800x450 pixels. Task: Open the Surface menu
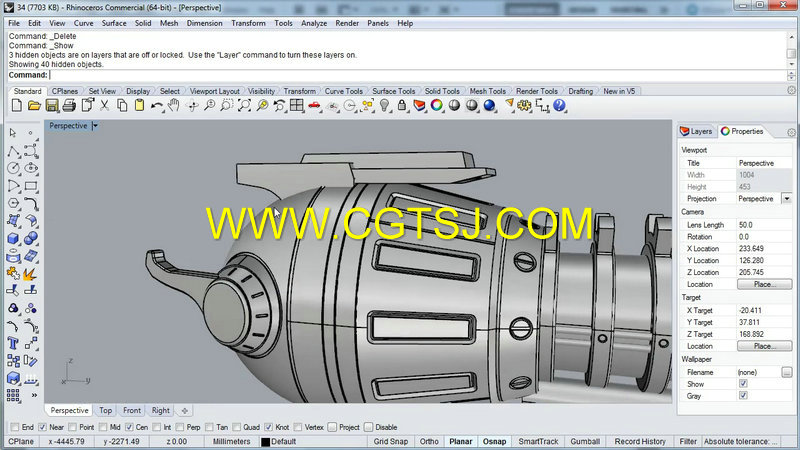pos(114,23)
